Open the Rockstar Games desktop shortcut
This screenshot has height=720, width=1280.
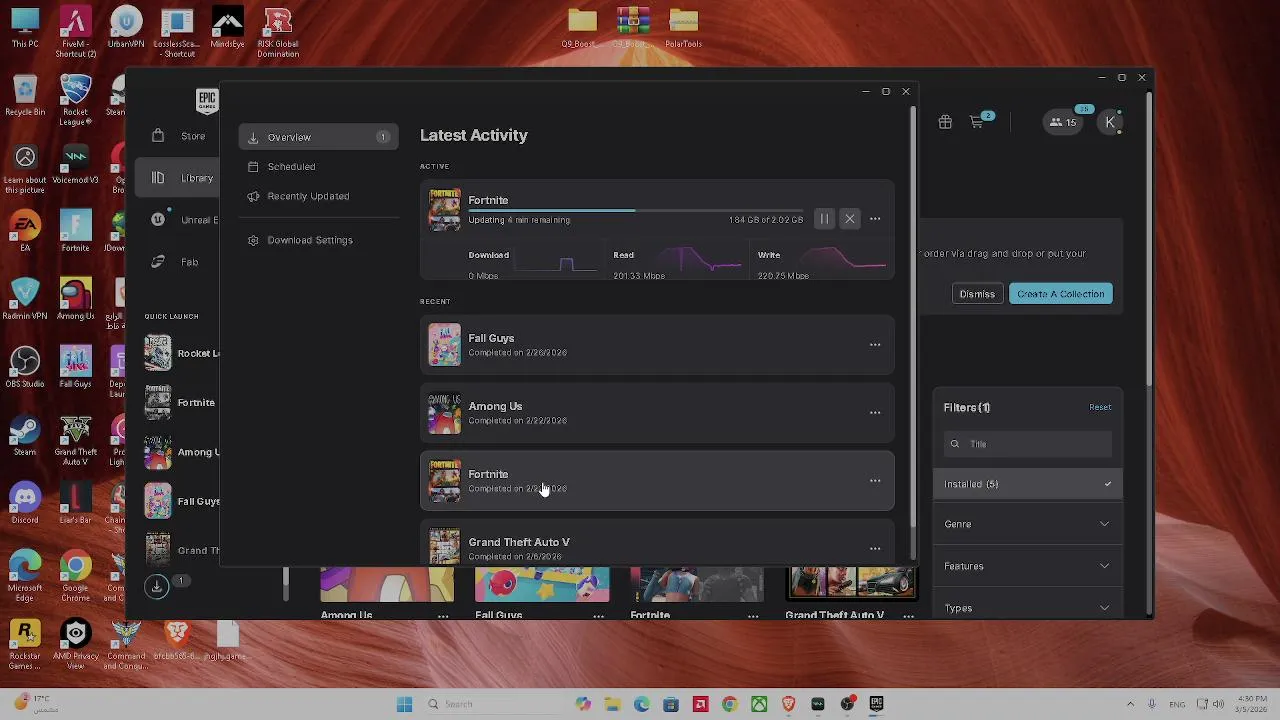point(25,645)
